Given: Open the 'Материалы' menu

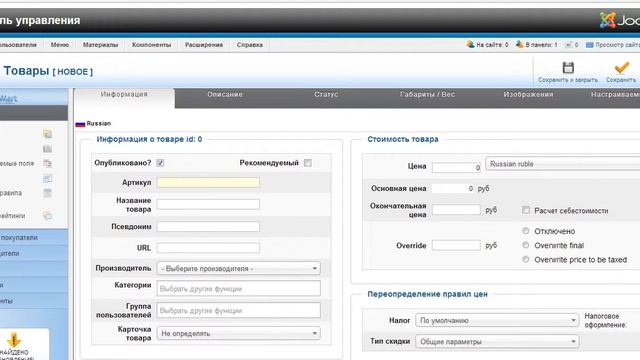Looking at the screenshot, I should pyautogui.click(x=100, y=45).
